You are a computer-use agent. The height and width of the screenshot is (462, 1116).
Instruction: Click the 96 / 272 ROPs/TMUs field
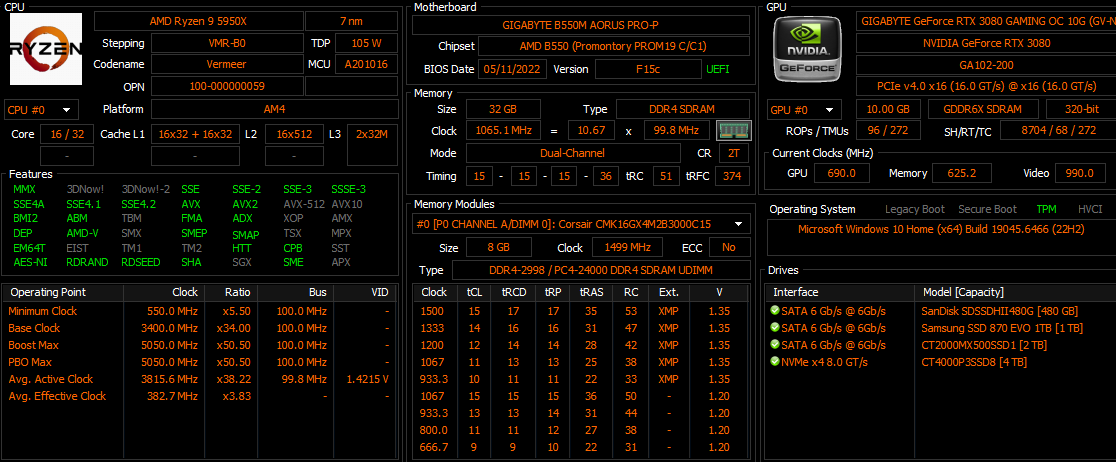point(888,130)
